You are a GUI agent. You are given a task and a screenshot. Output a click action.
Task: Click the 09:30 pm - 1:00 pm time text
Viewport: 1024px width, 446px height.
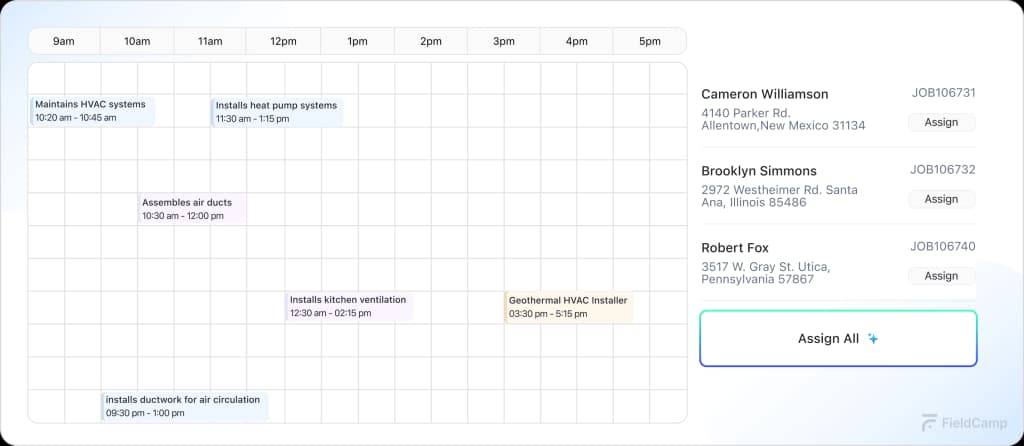(x=145, y=413)
